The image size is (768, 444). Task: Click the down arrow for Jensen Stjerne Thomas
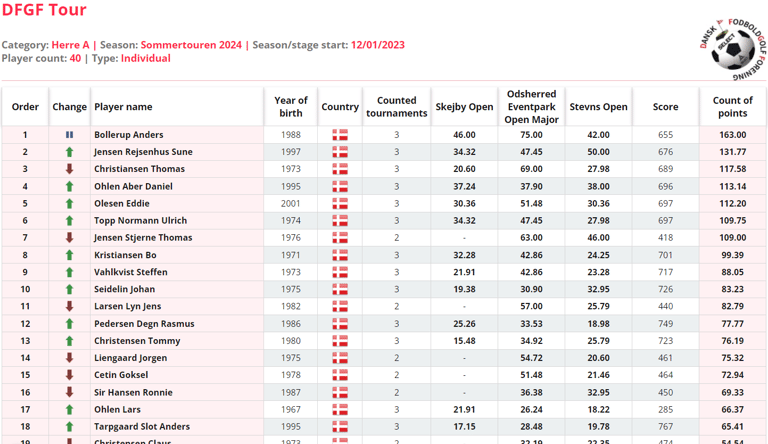pyautogui.click(x=70, y=238)
